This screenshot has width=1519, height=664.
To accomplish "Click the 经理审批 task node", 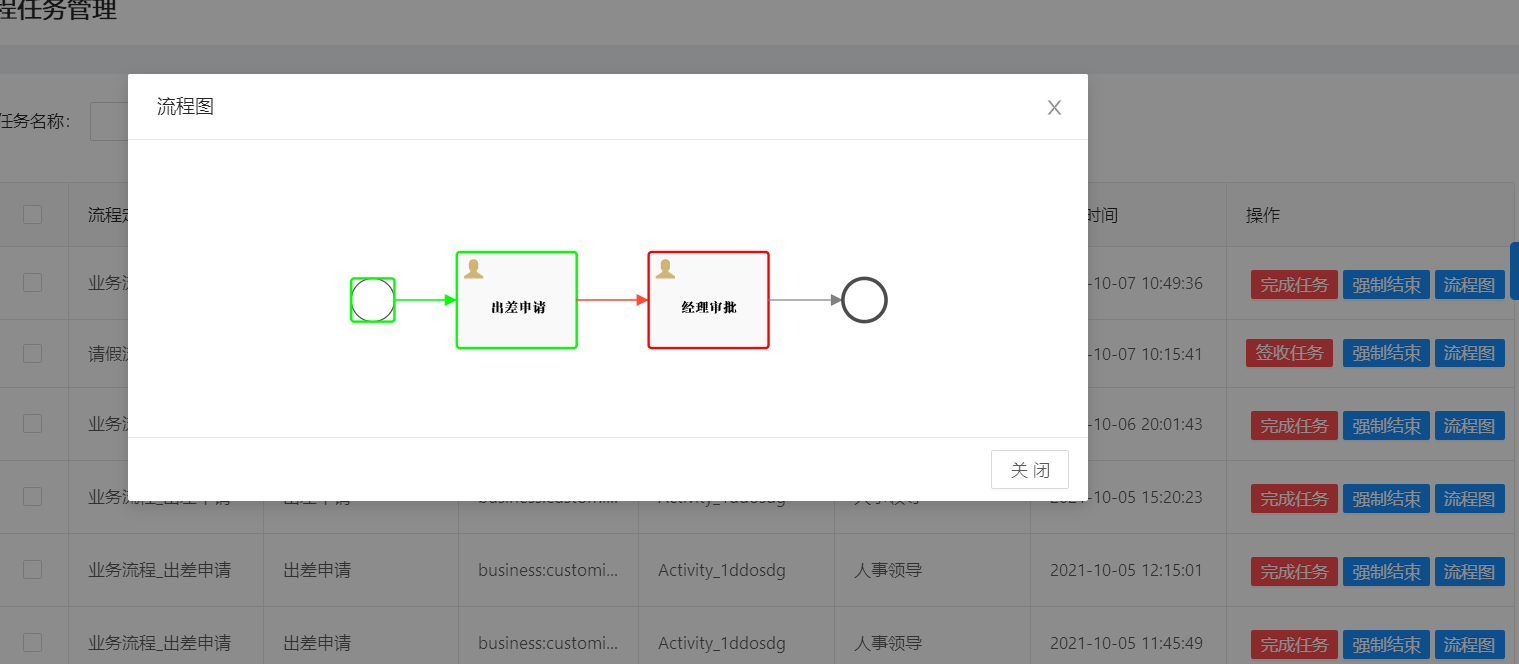I will pyautogui.click(x=709, y=300).
